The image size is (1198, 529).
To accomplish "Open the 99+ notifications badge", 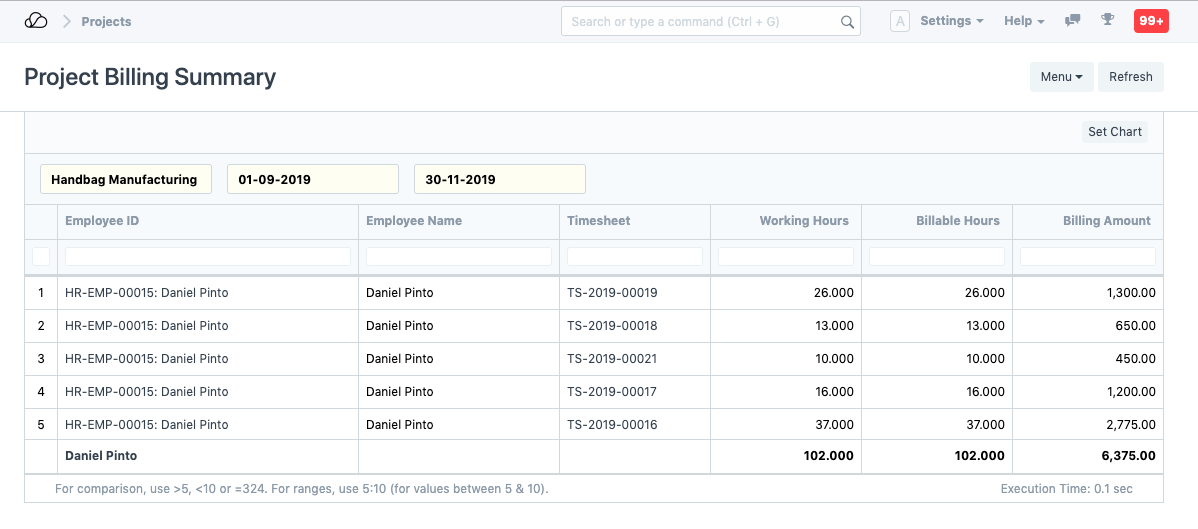I will click(1150, 21).
